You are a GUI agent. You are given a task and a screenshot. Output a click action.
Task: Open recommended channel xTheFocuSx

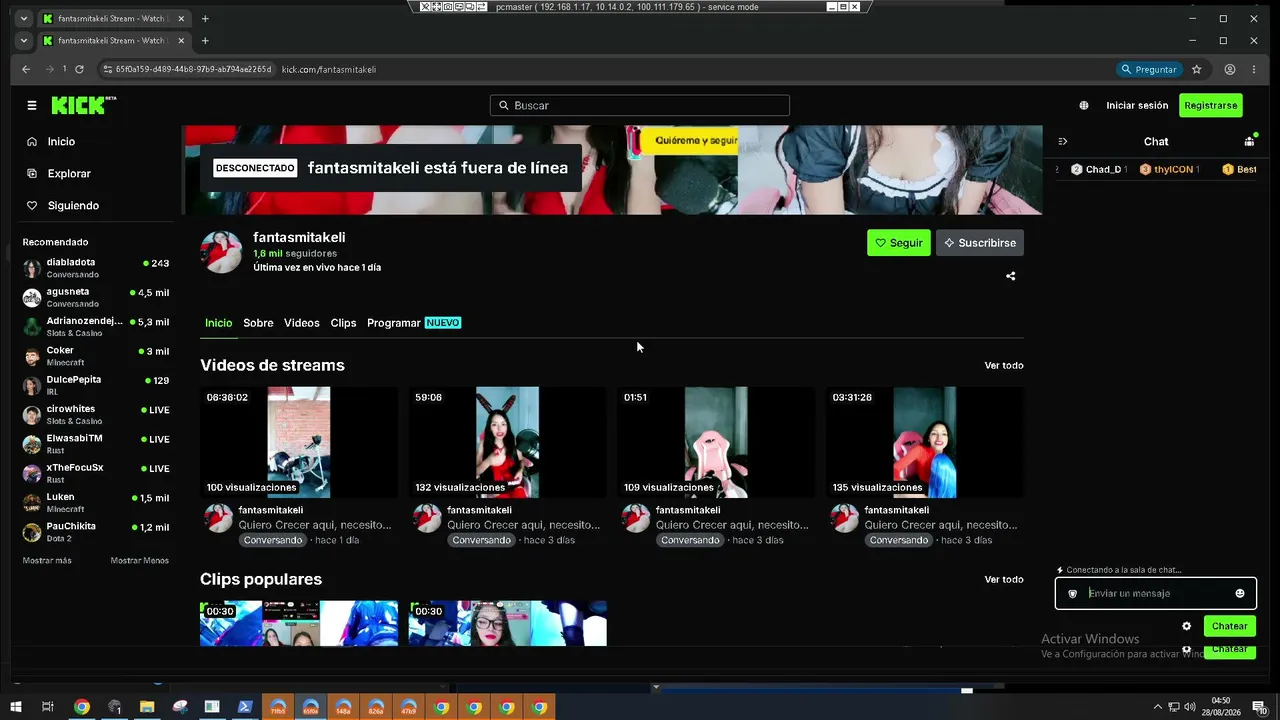97,473
